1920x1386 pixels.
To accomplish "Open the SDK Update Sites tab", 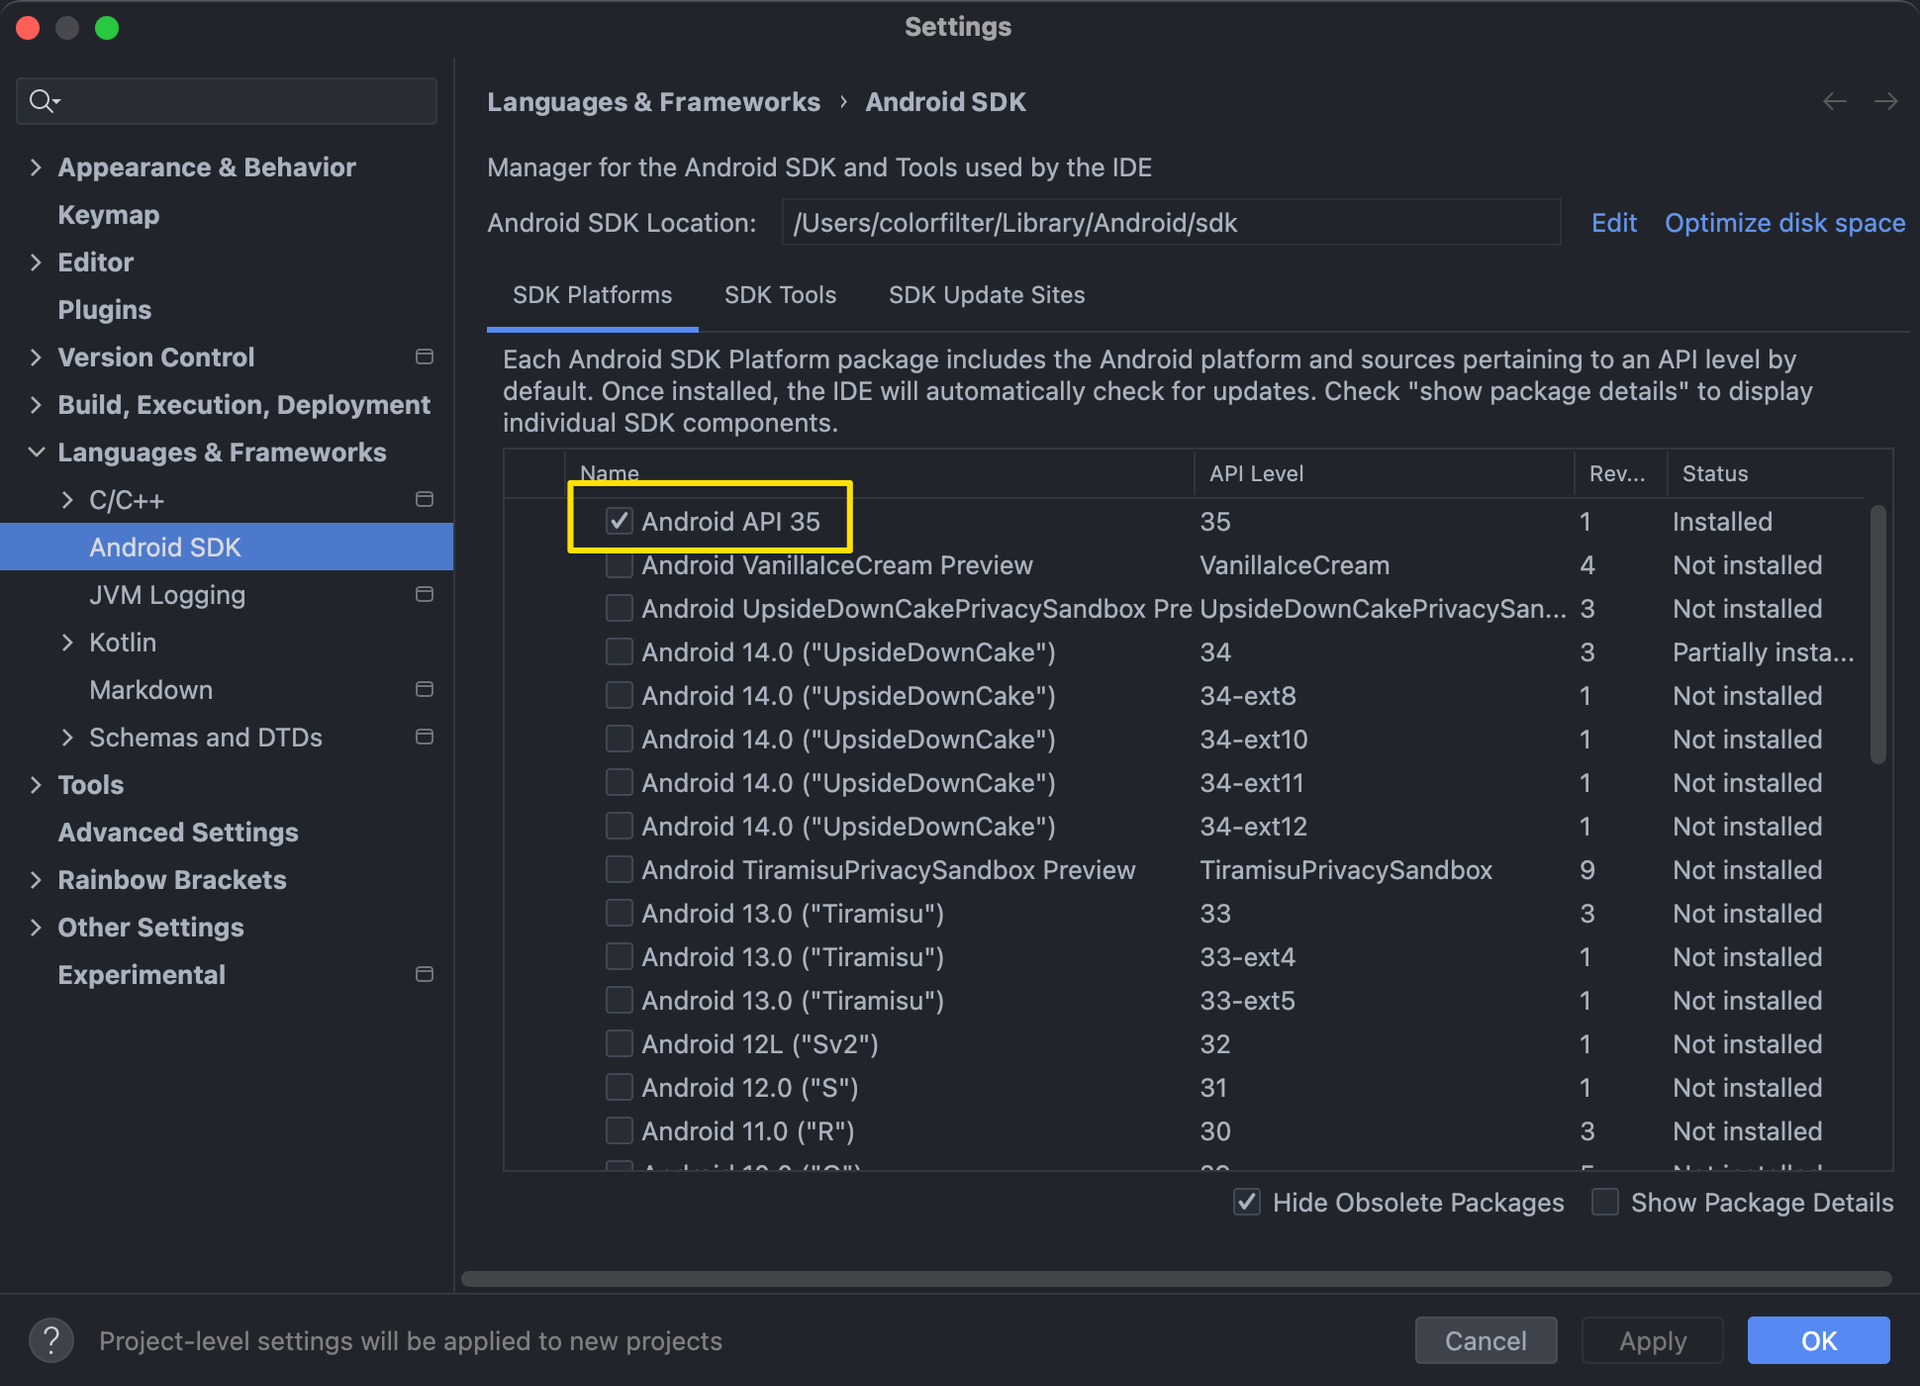I will click(x=986, y=295).
